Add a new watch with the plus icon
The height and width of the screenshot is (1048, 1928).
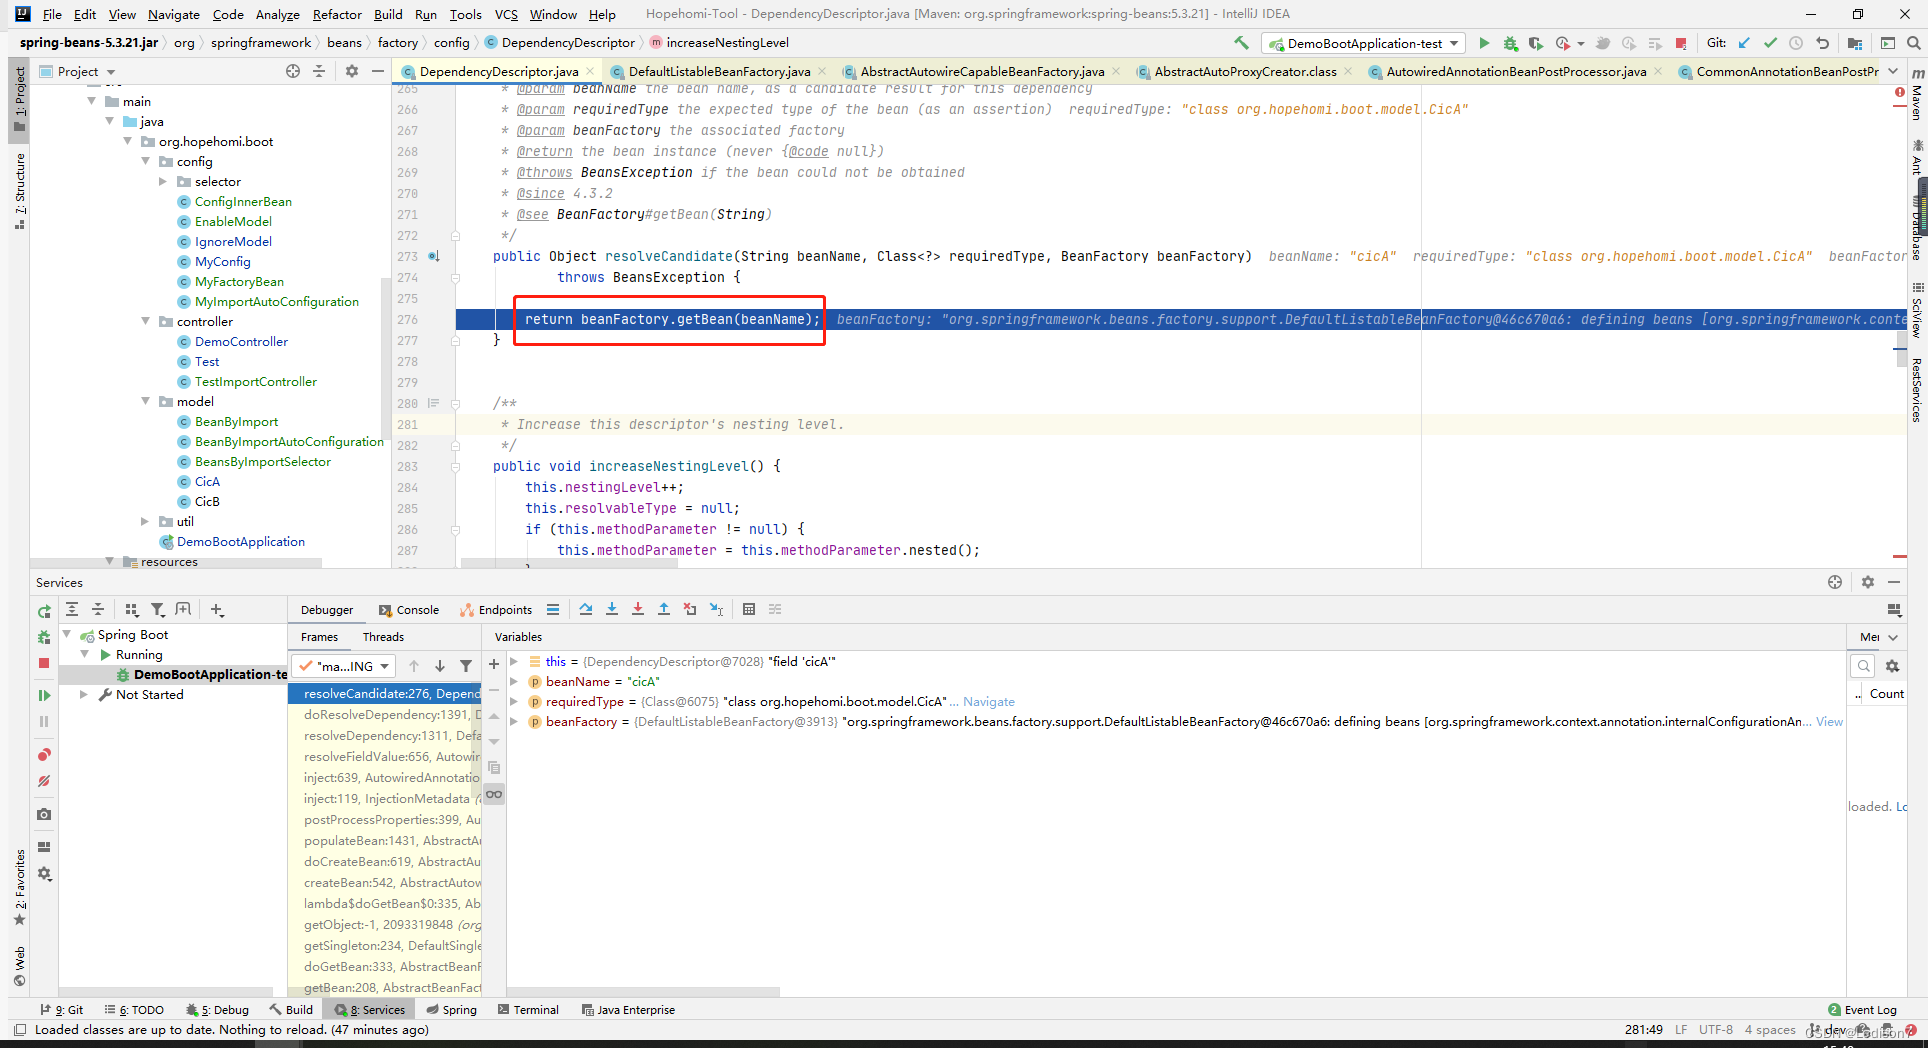(494, 664)
